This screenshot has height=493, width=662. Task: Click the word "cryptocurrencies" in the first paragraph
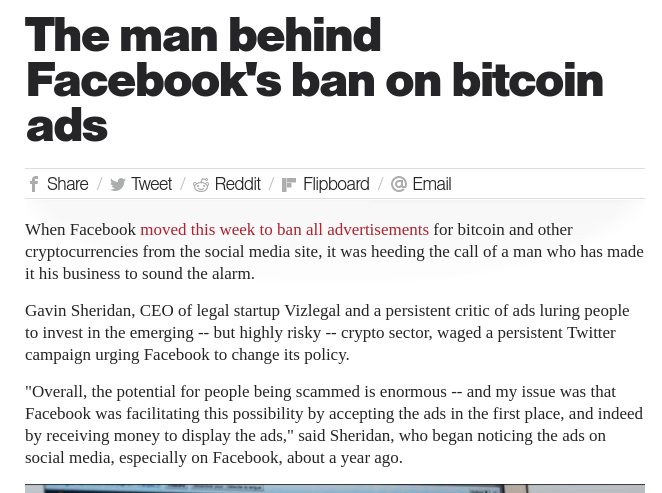click(x=83, y=252)
